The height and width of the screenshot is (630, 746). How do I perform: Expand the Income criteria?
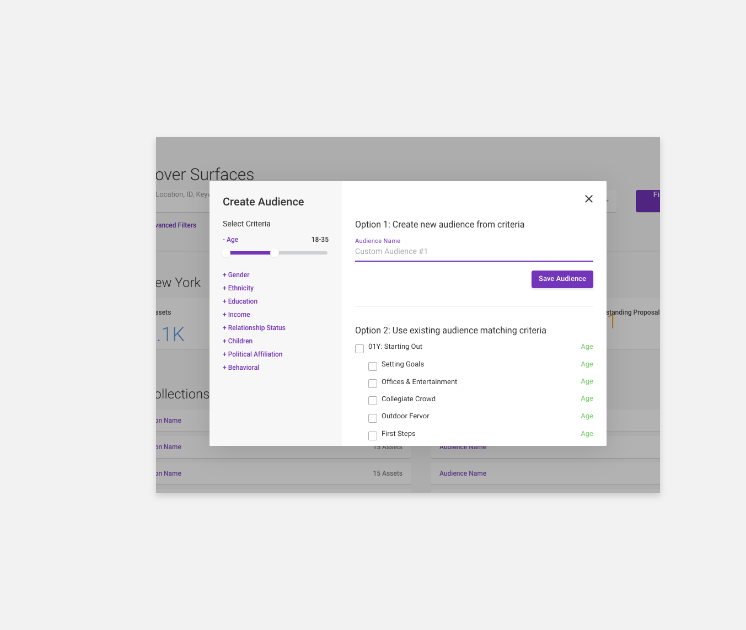pyautogui.click(x=236, y=315)
